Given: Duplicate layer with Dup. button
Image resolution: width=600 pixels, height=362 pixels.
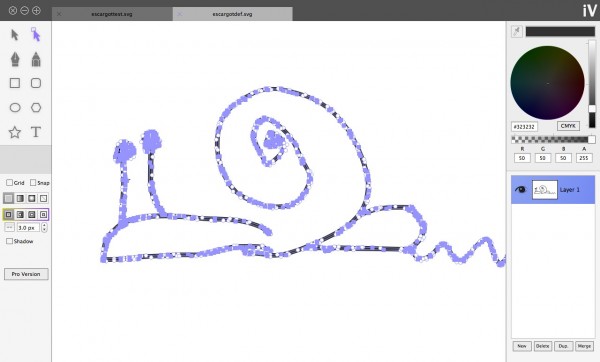Looking at the screenshot, I should tap(563, 346).
